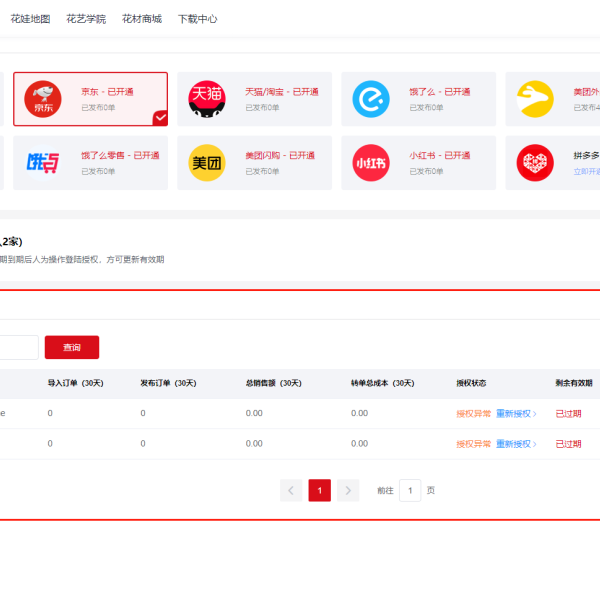The width and height of the screenshot is (600, 600).
Task: Click the 小红书 red logo
Action: pos(371,163)
